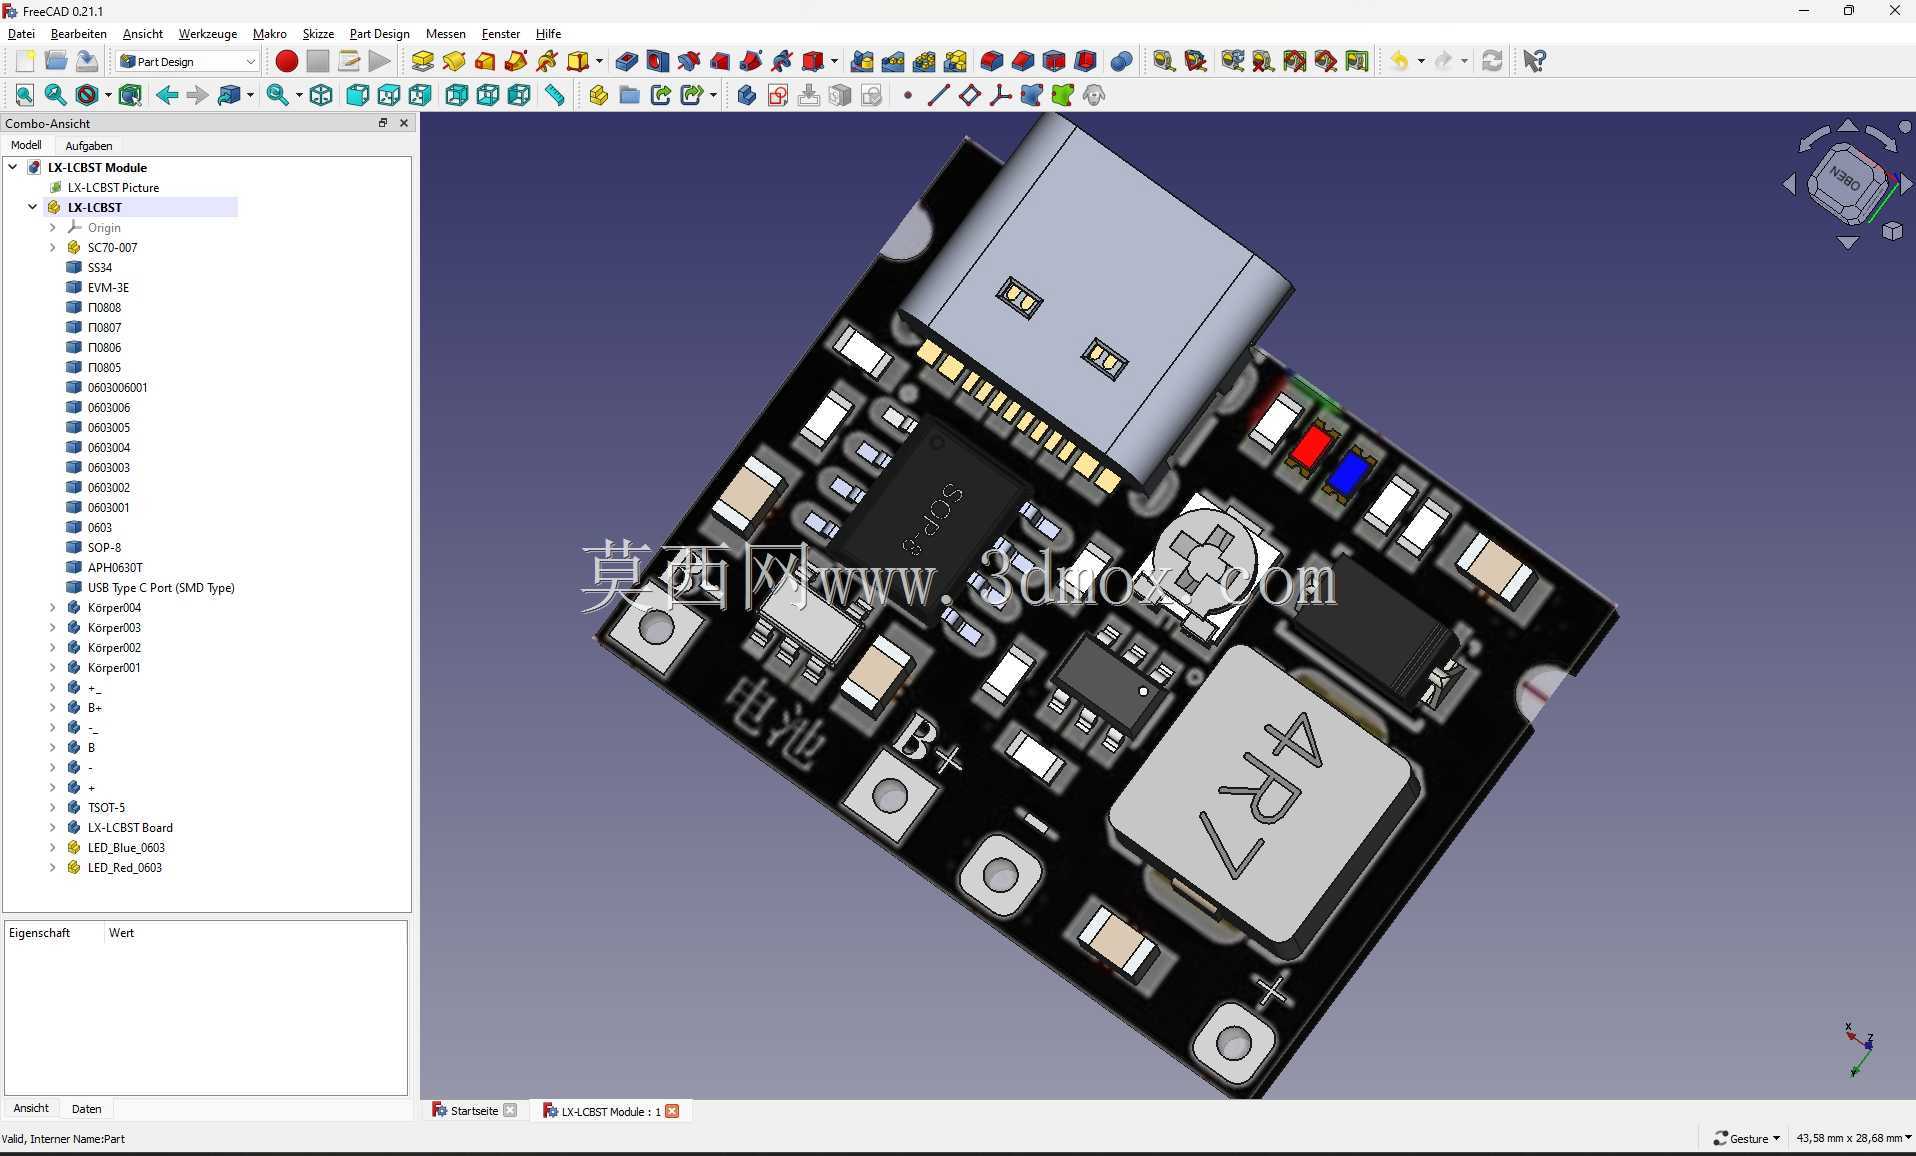Screen dimensions: 1916x1156
Task: Open the Skizze menu
Action: tap(318, 33)
